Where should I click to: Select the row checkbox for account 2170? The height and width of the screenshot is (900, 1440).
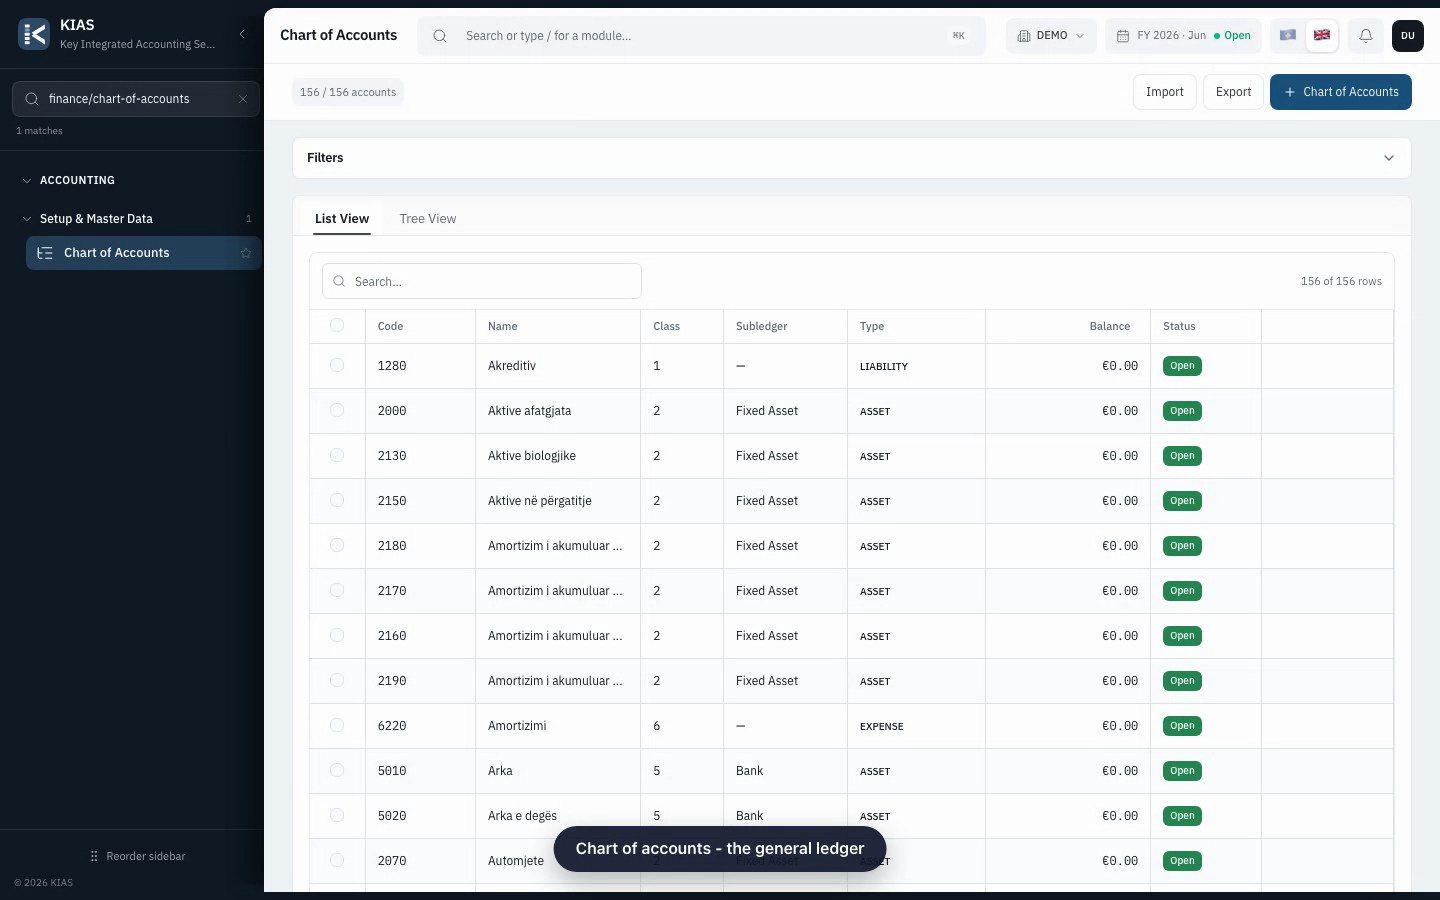[337, 590]
